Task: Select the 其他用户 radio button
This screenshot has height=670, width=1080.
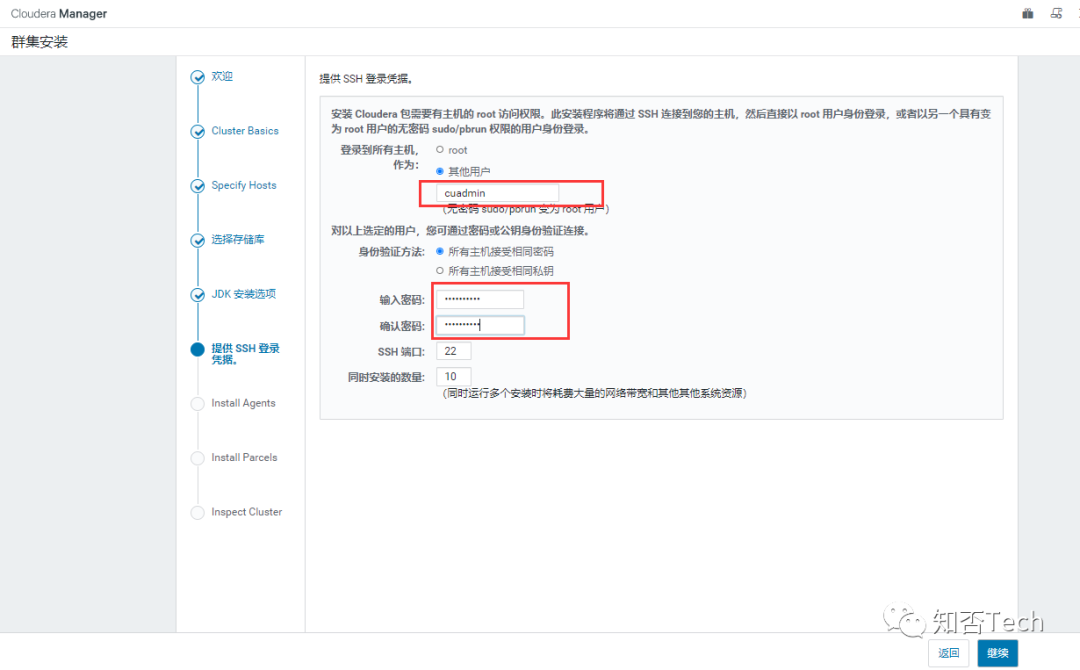Action: 439,171
